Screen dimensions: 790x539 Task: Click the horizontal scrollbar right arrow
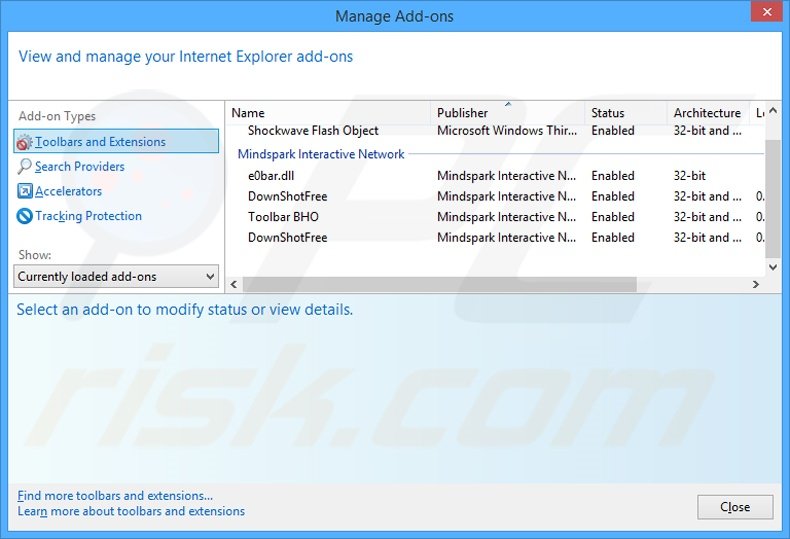click(756, 285)
